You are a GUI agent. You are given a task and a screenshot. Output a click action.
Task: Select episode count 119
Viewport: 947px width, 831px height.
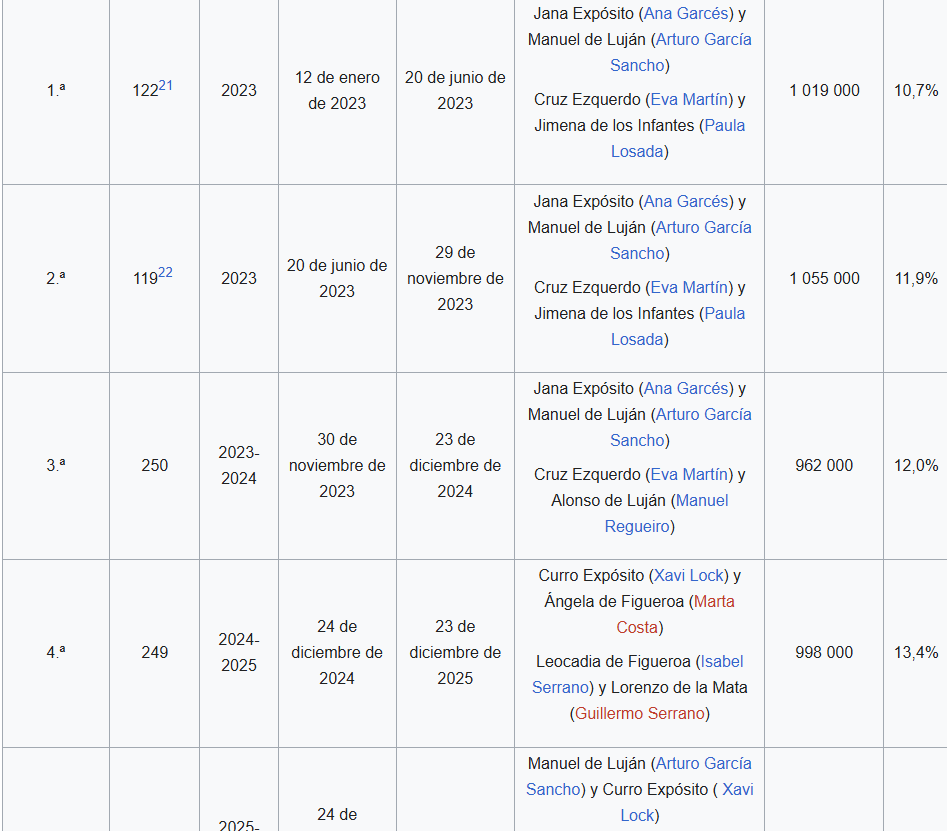pyautogui.click(x=145, y=279)
